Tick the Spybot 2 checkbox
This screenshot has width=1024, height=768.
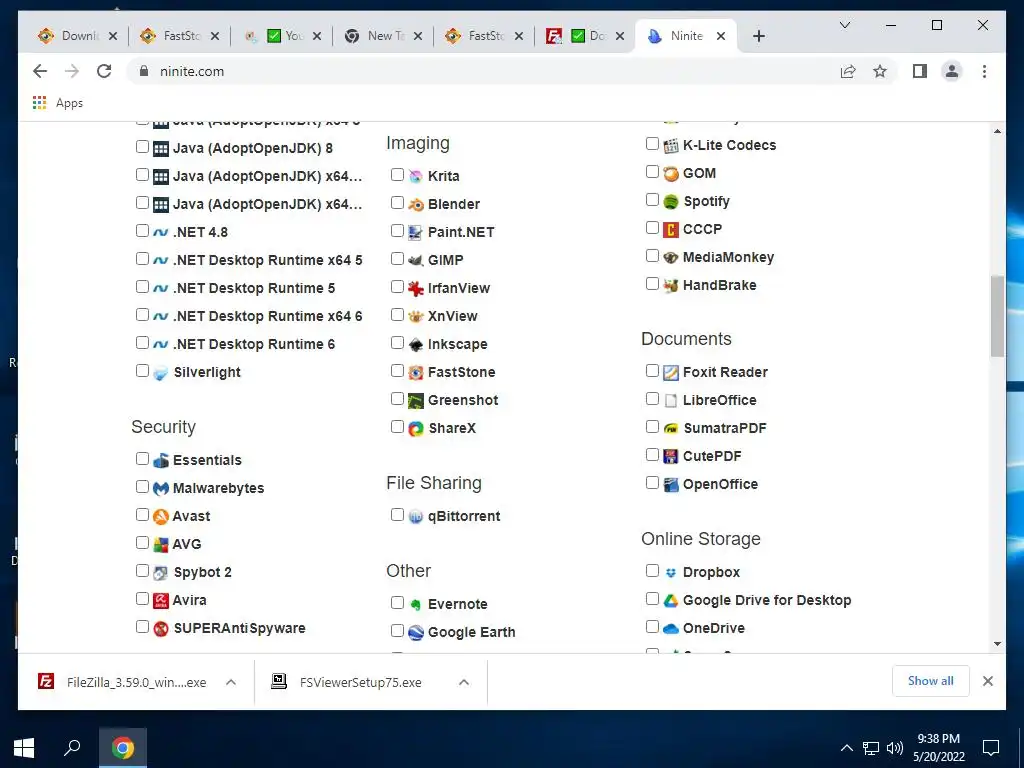(x=142, y=571)
